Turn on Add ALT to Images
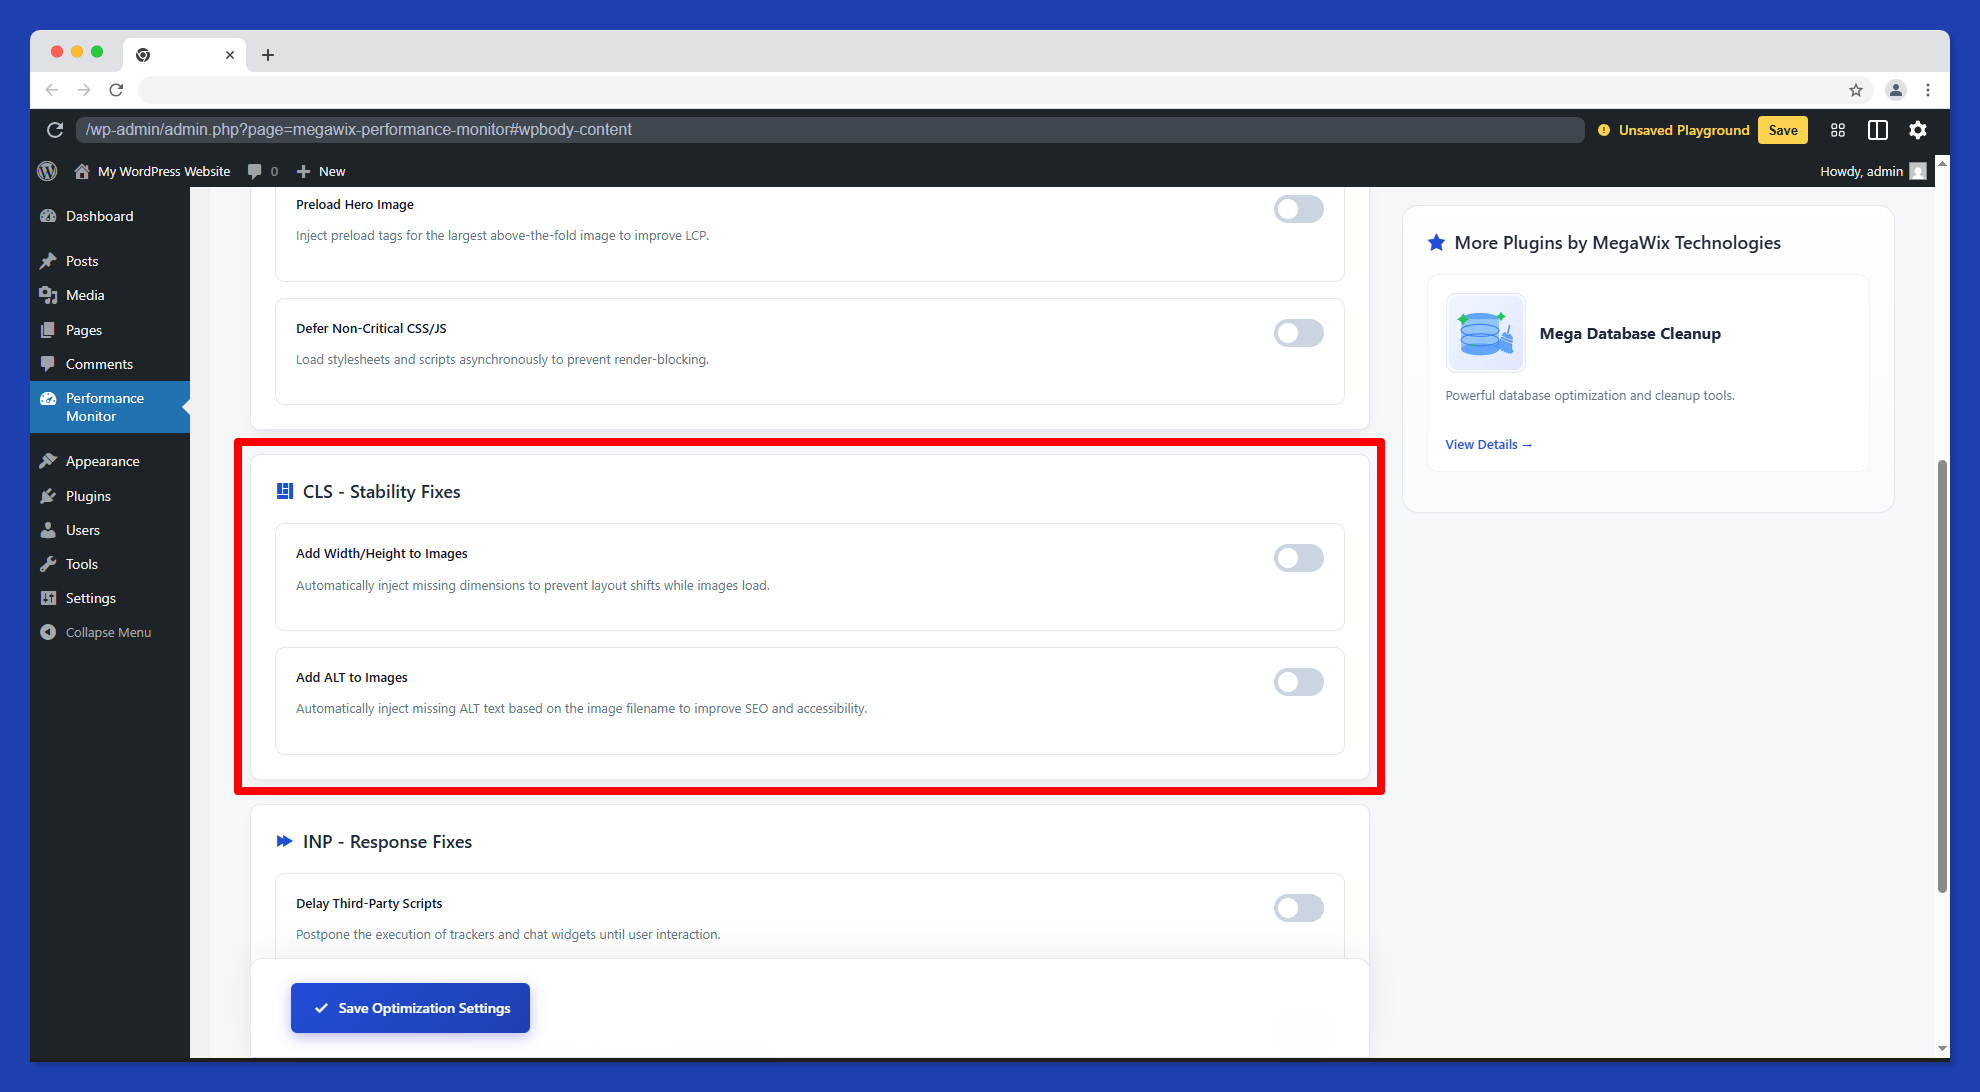Viewport: 1980px width, 1092px height. [1298, 681]
